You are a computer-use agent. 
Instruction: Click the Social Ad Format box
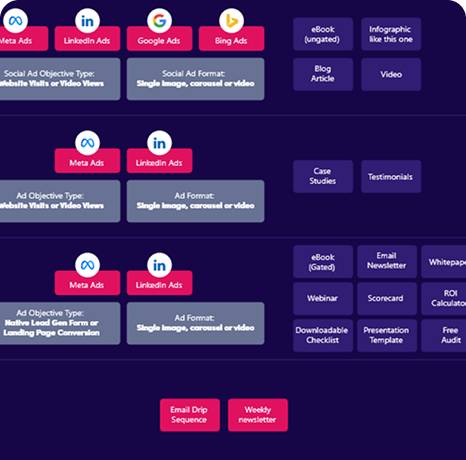[195, 79]
